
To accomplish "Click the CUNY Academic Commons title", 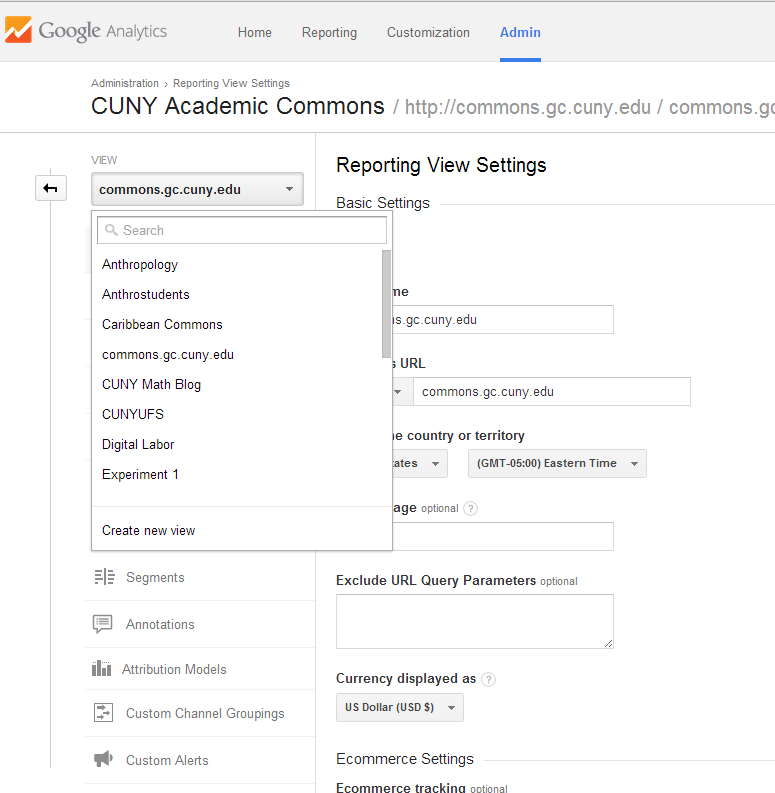I will [x=238, y=106].
